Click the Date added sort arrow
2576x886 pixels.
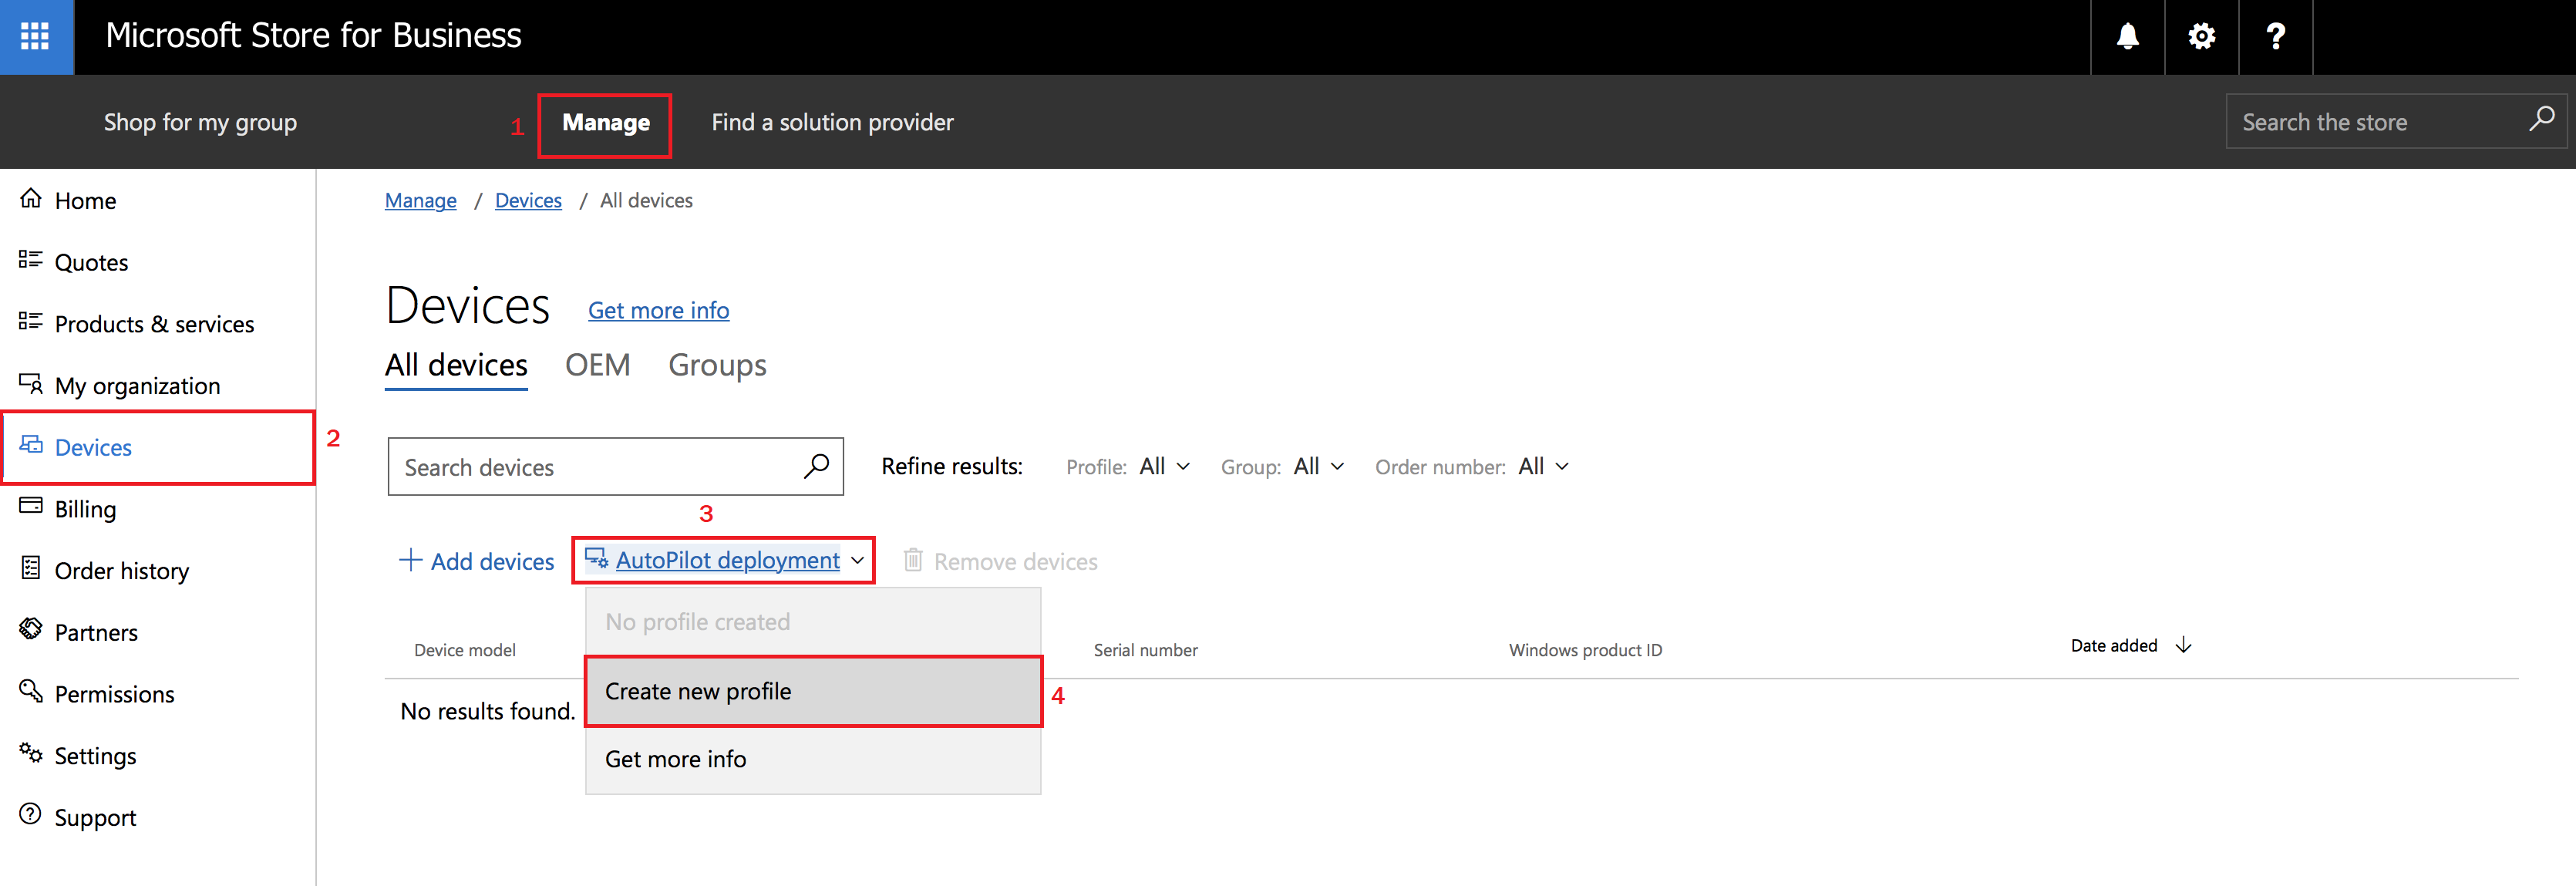[x=2184, y=646]
